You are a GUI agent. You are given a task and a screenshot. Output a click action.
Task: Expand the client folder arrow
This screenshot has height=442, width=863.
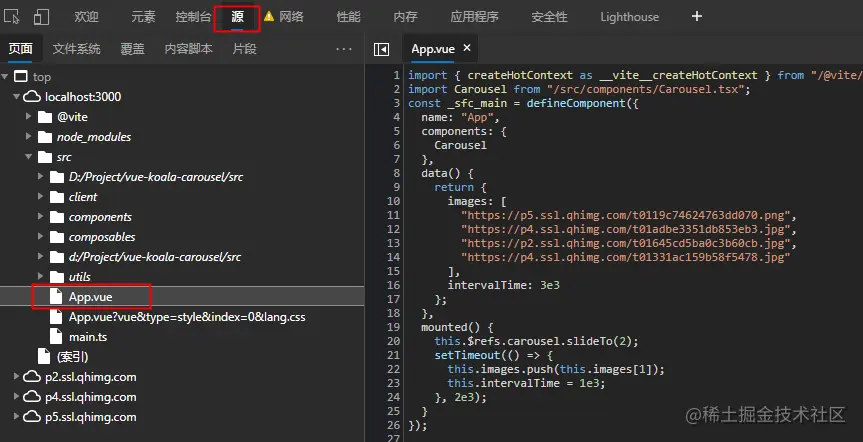click(x=40, y=197)
